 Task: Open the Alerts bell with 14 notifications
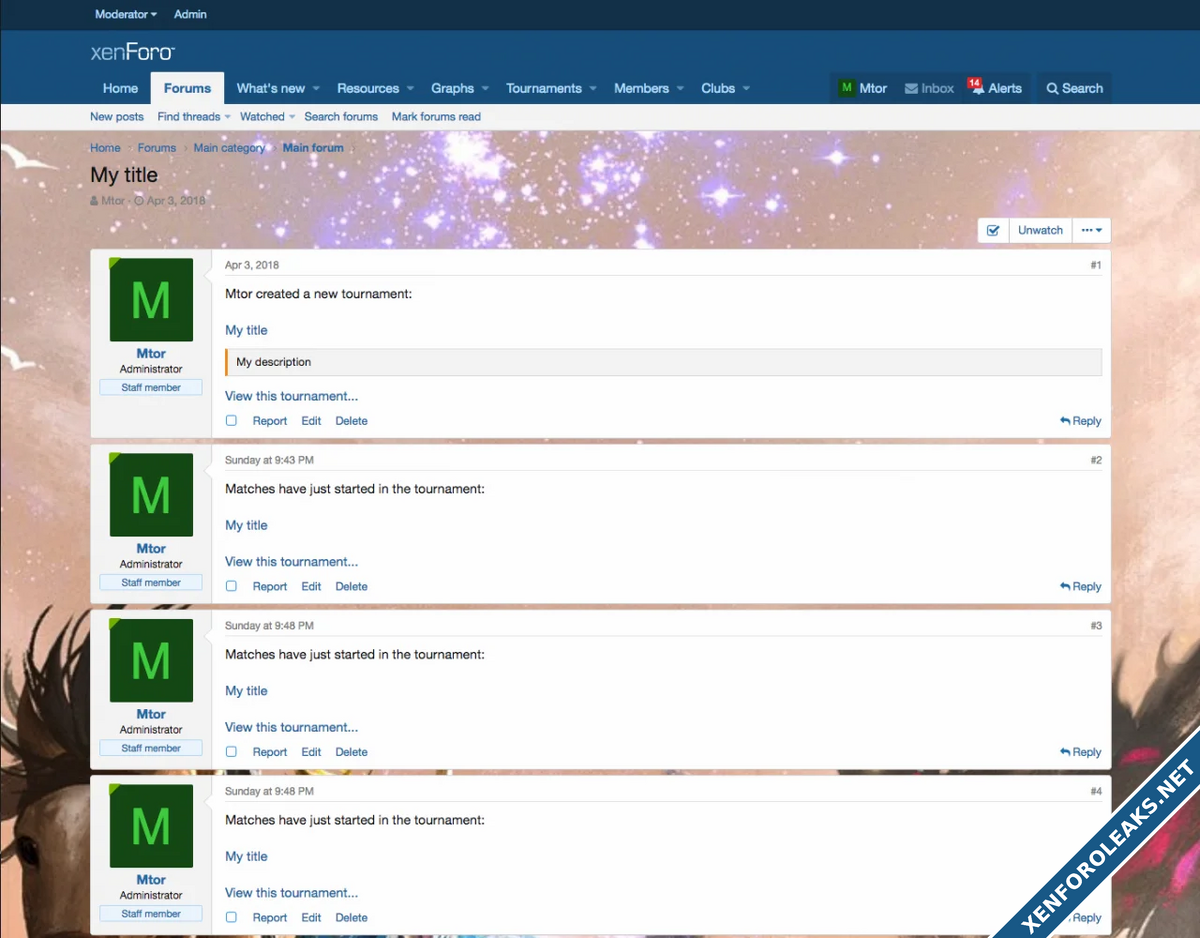[x=975, y=88]
